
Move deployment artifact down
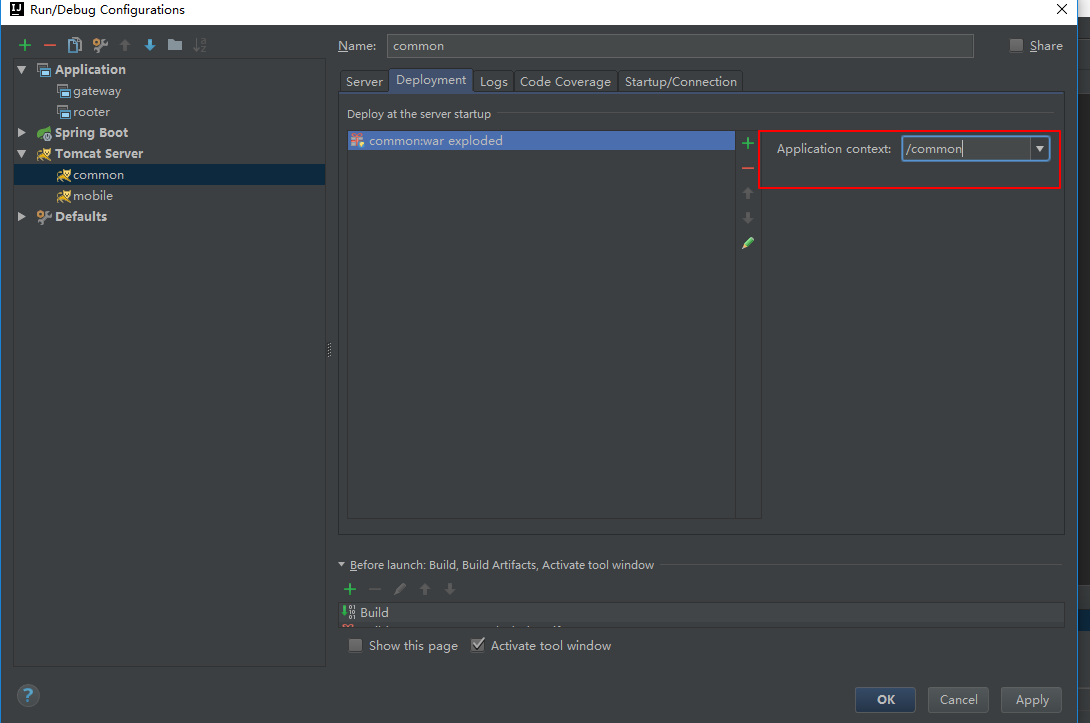click(748, 218)
